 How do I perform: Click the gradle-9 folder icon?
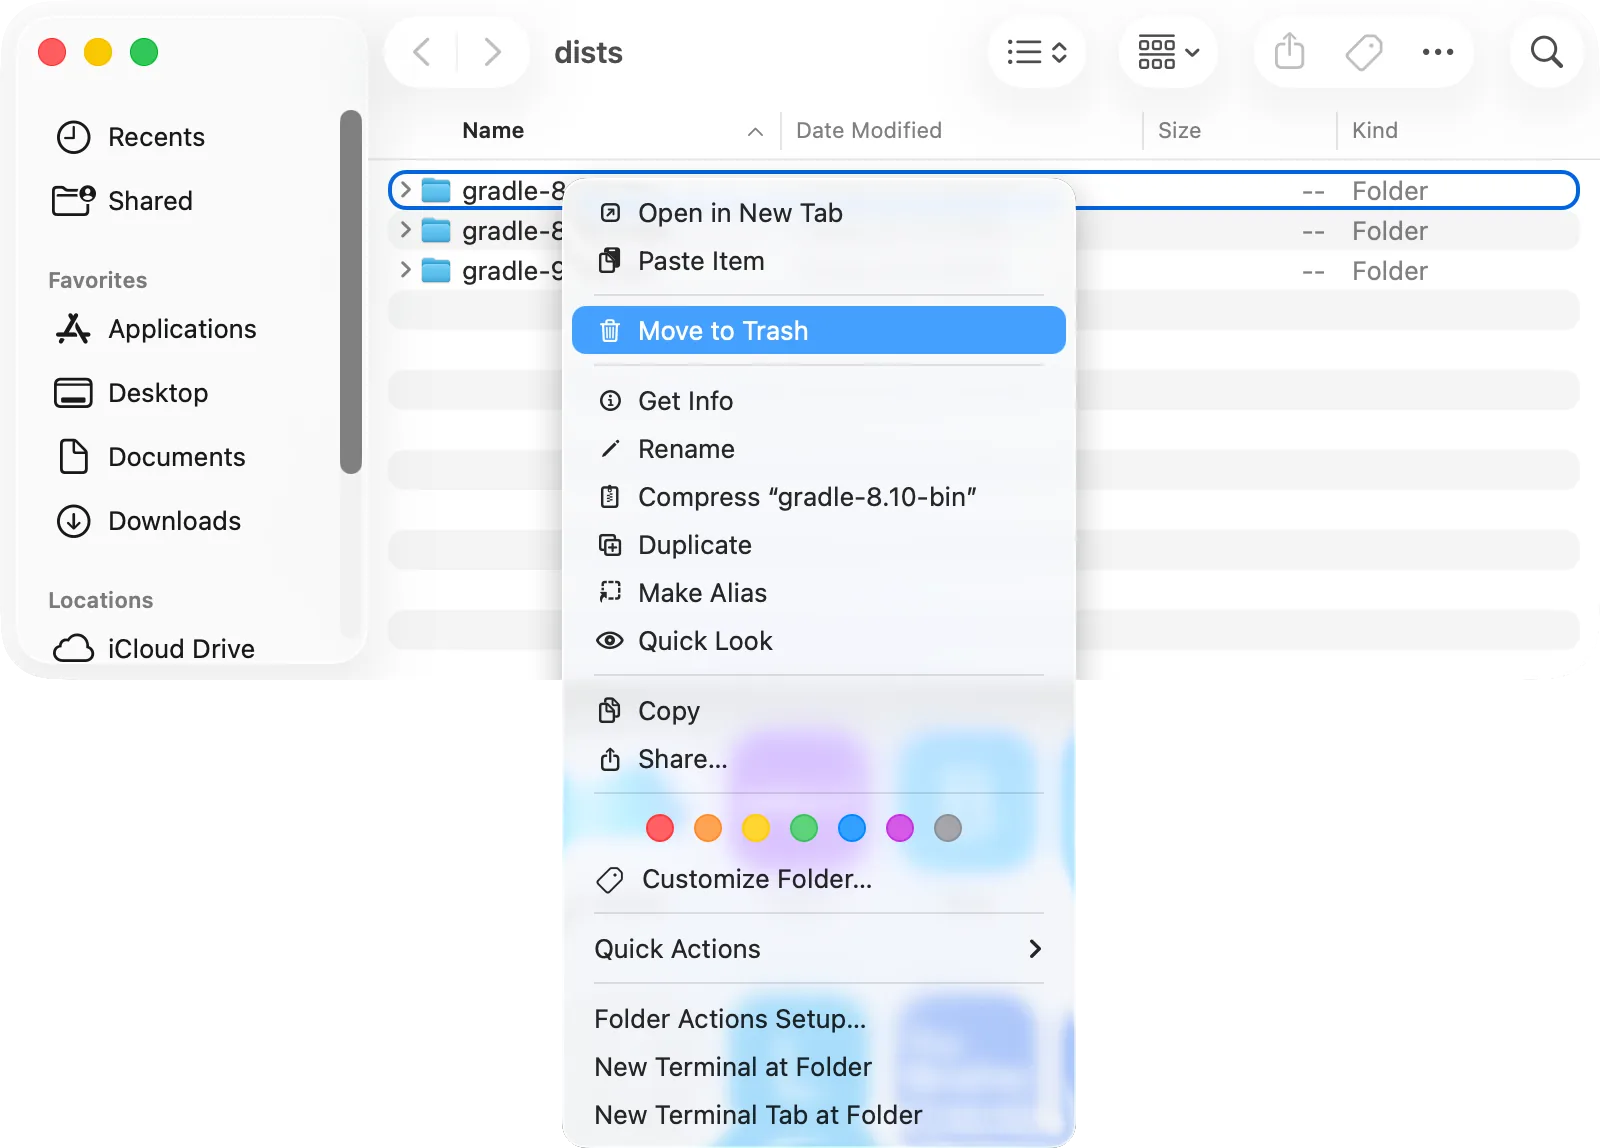[x=436, y=271]
